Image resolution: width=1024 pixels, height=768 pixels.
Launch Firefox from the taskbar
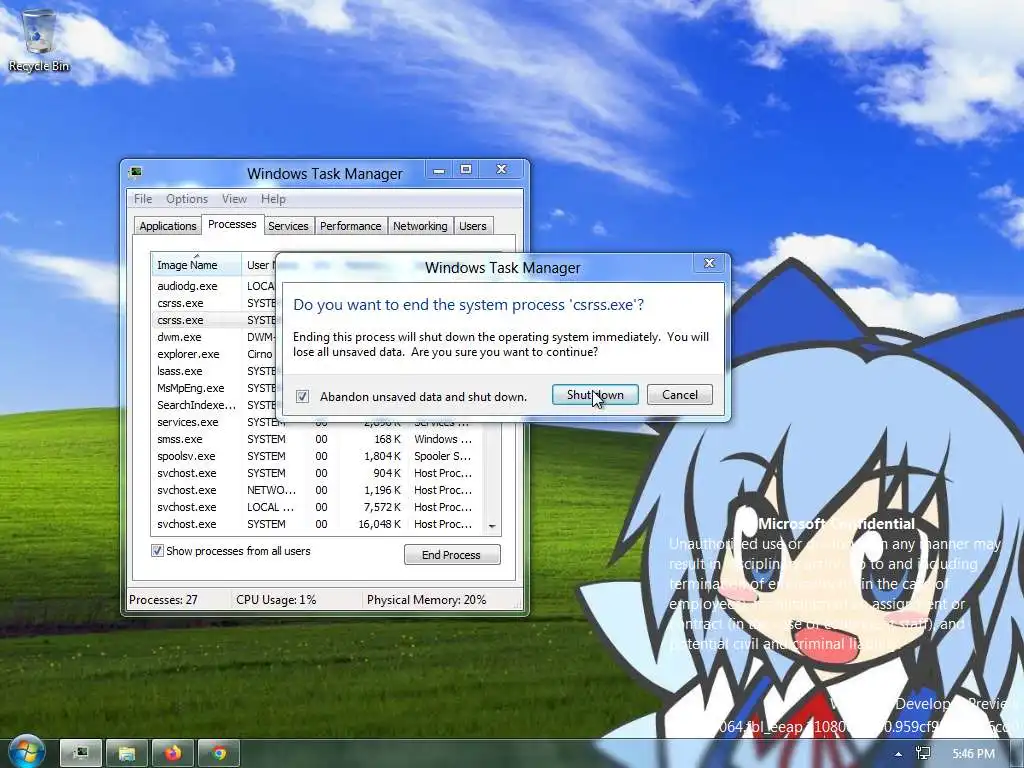coord(173,754)
